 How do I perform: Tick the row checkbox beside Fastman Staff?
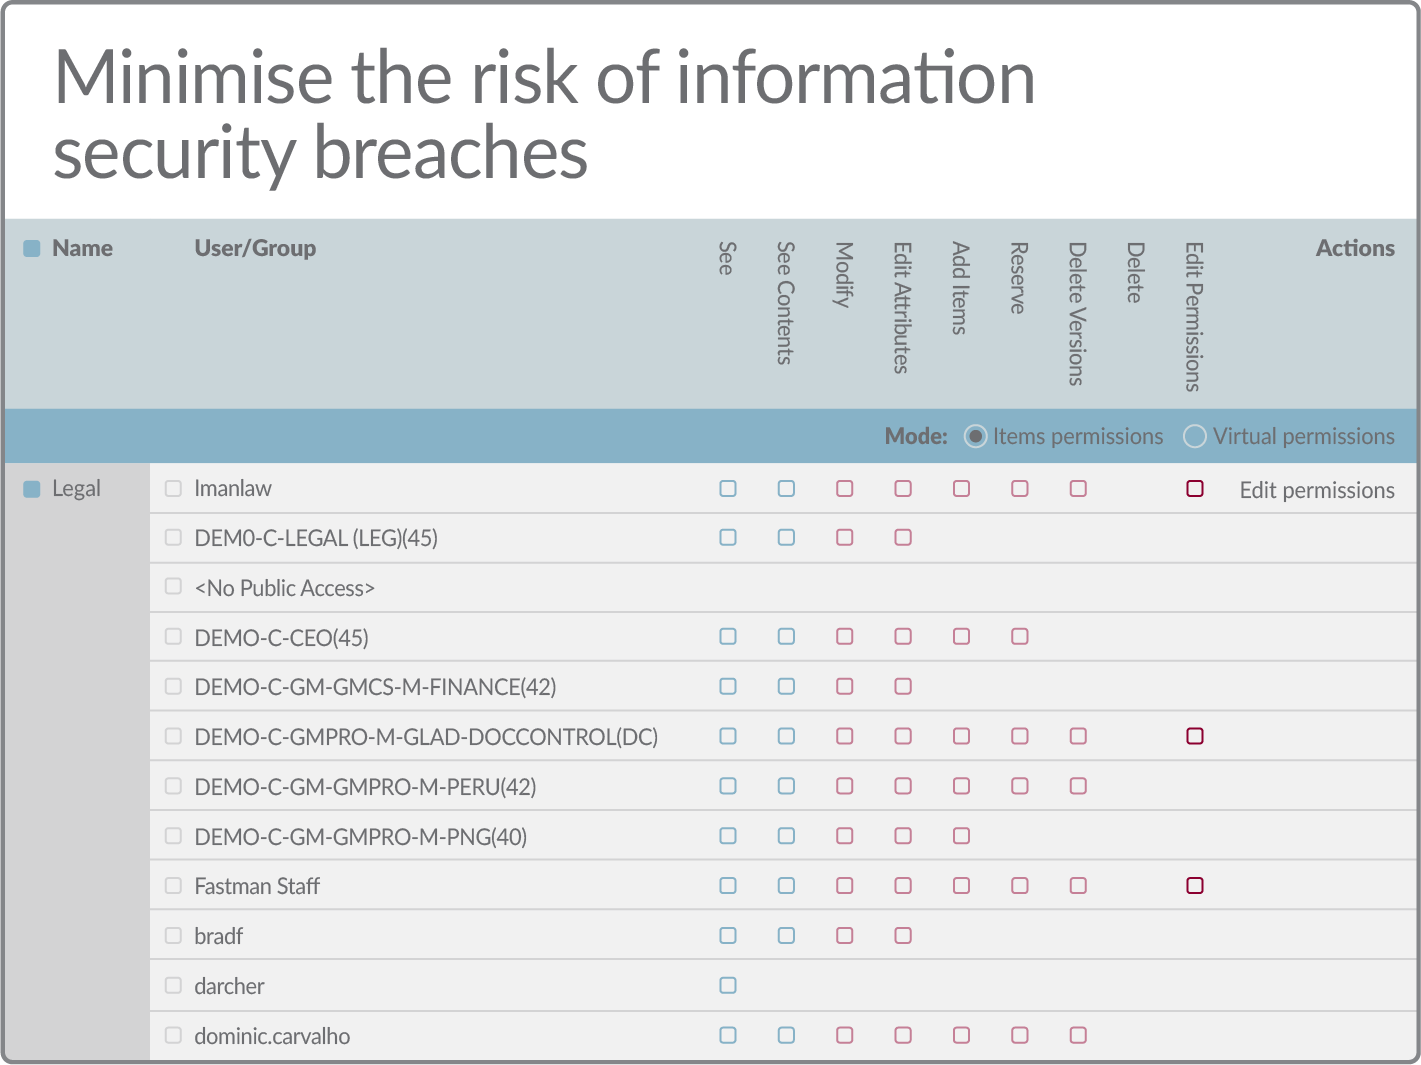(x=173, y=885)
